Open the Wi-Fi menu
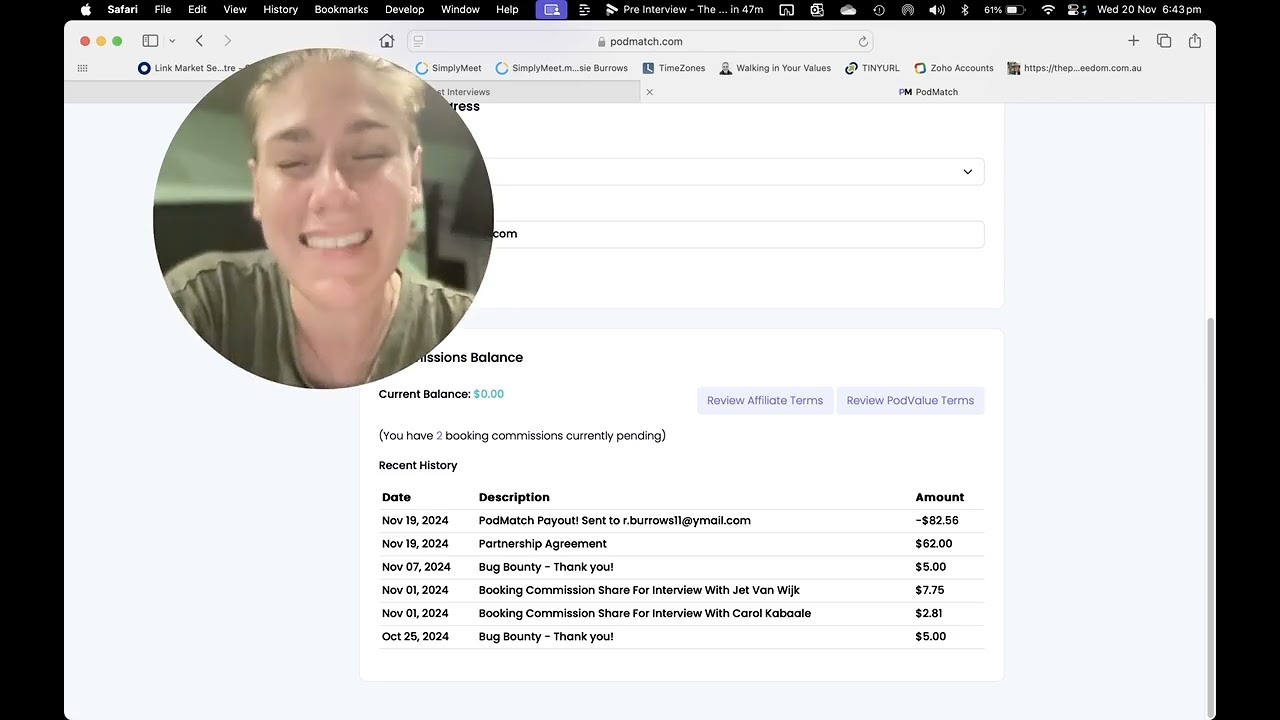Viewport: 1280px width, 720px height. click(1048, 10)
